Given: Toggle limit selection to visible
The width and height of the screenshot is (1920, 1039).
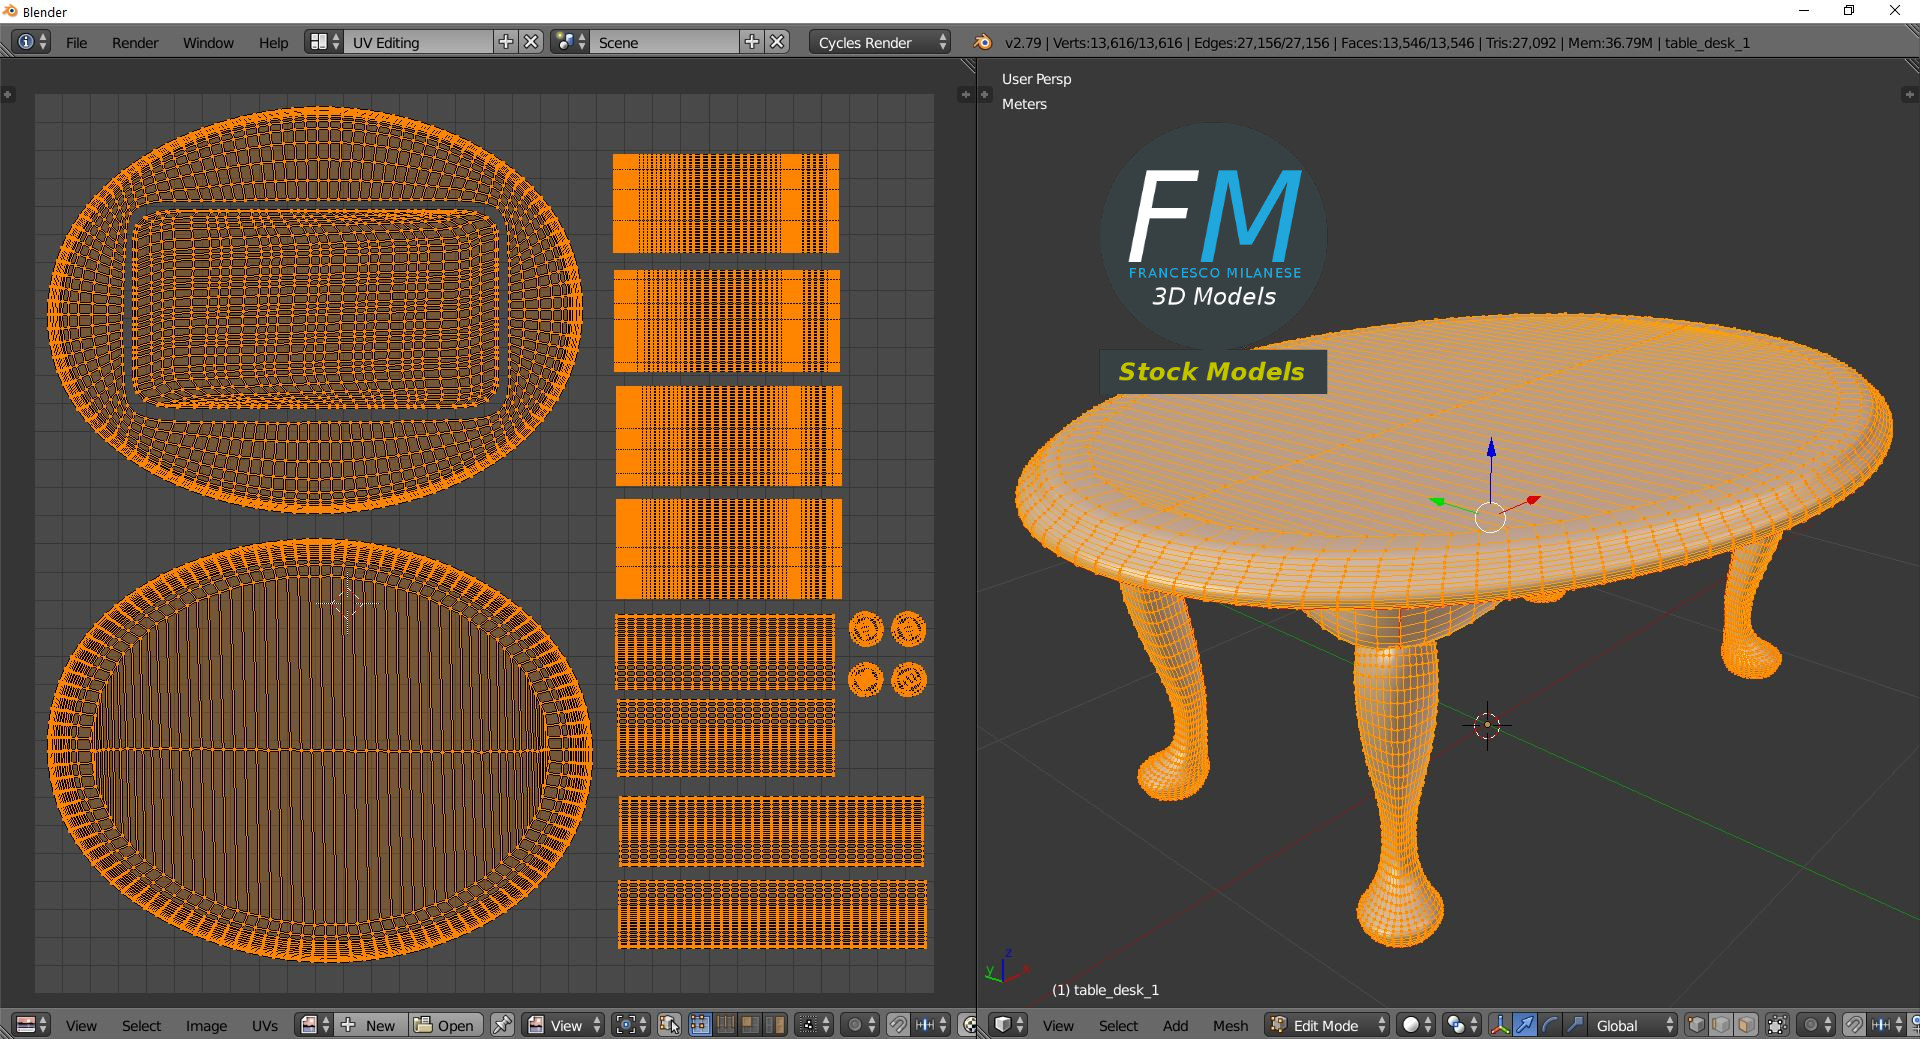Looking at the screenshot, I should pyautogui.click(x=1777, y=1025).
